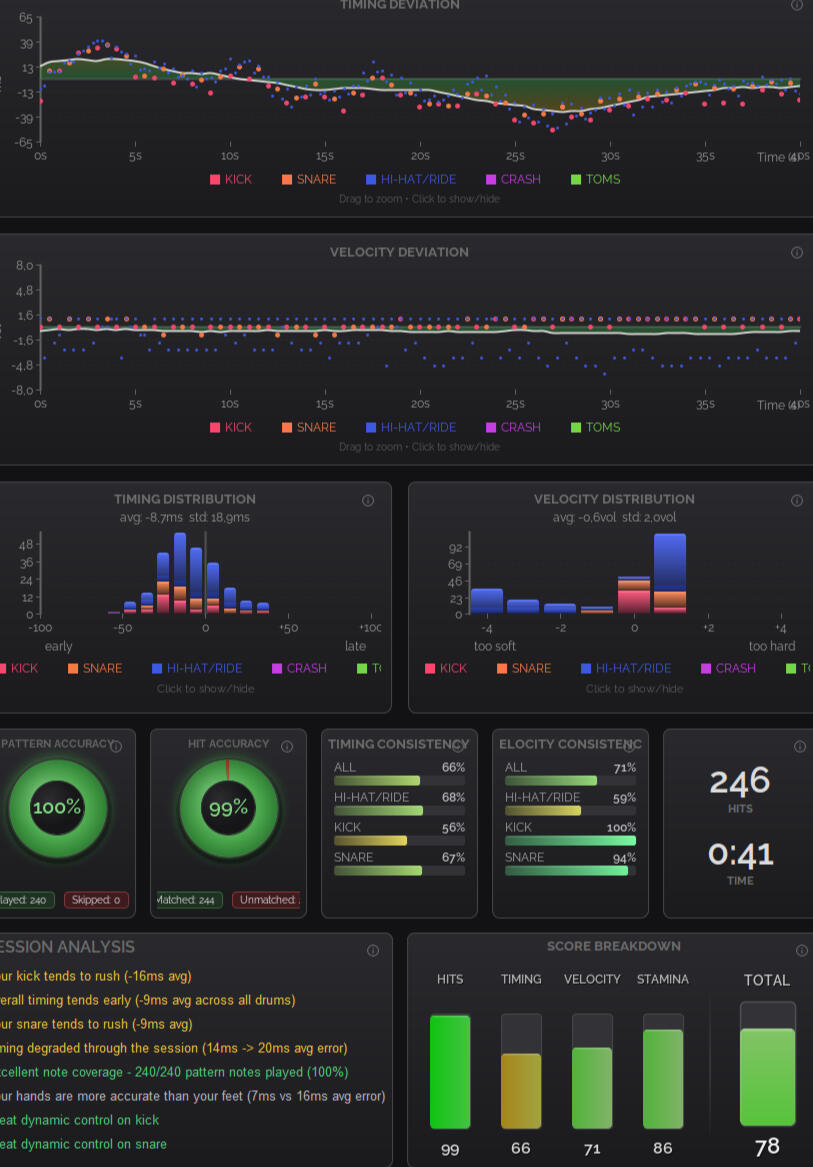Show Hit Accuracy info tooltip icon
Viewport: 813px width, 1167px height.
(x=287, y=746)
